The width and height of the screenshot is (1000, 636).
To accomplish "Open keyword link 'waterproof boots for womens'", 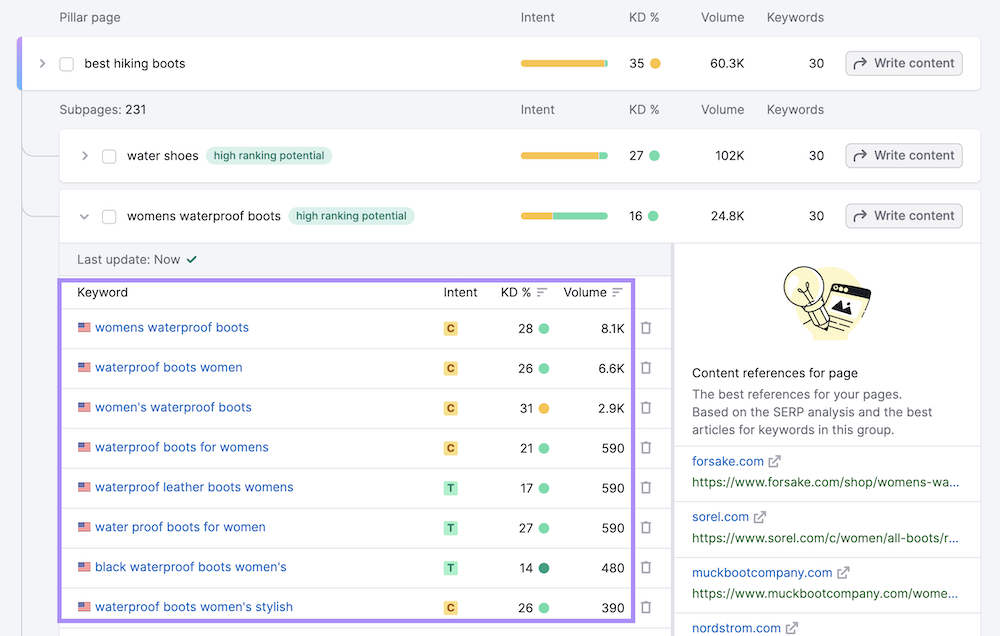I will pyautogui.click(x=182, y=447).
